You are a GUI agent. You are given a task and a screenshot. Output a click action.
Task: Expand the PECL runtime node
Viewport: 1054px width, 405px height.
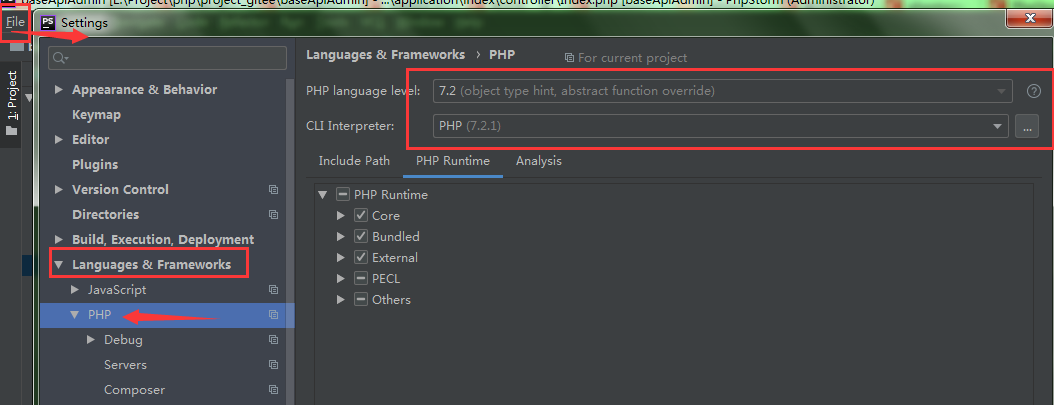(x=341, y=279)
